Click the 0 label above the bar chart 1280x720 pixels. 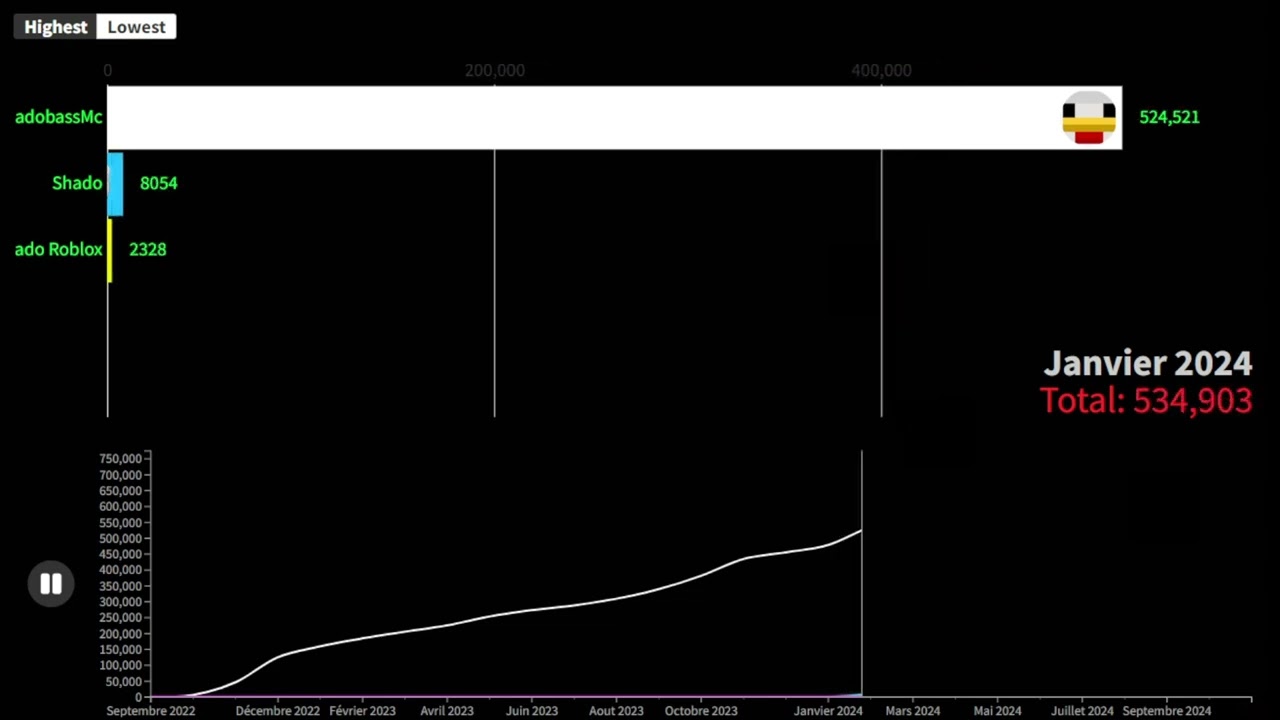coord(108,70)
